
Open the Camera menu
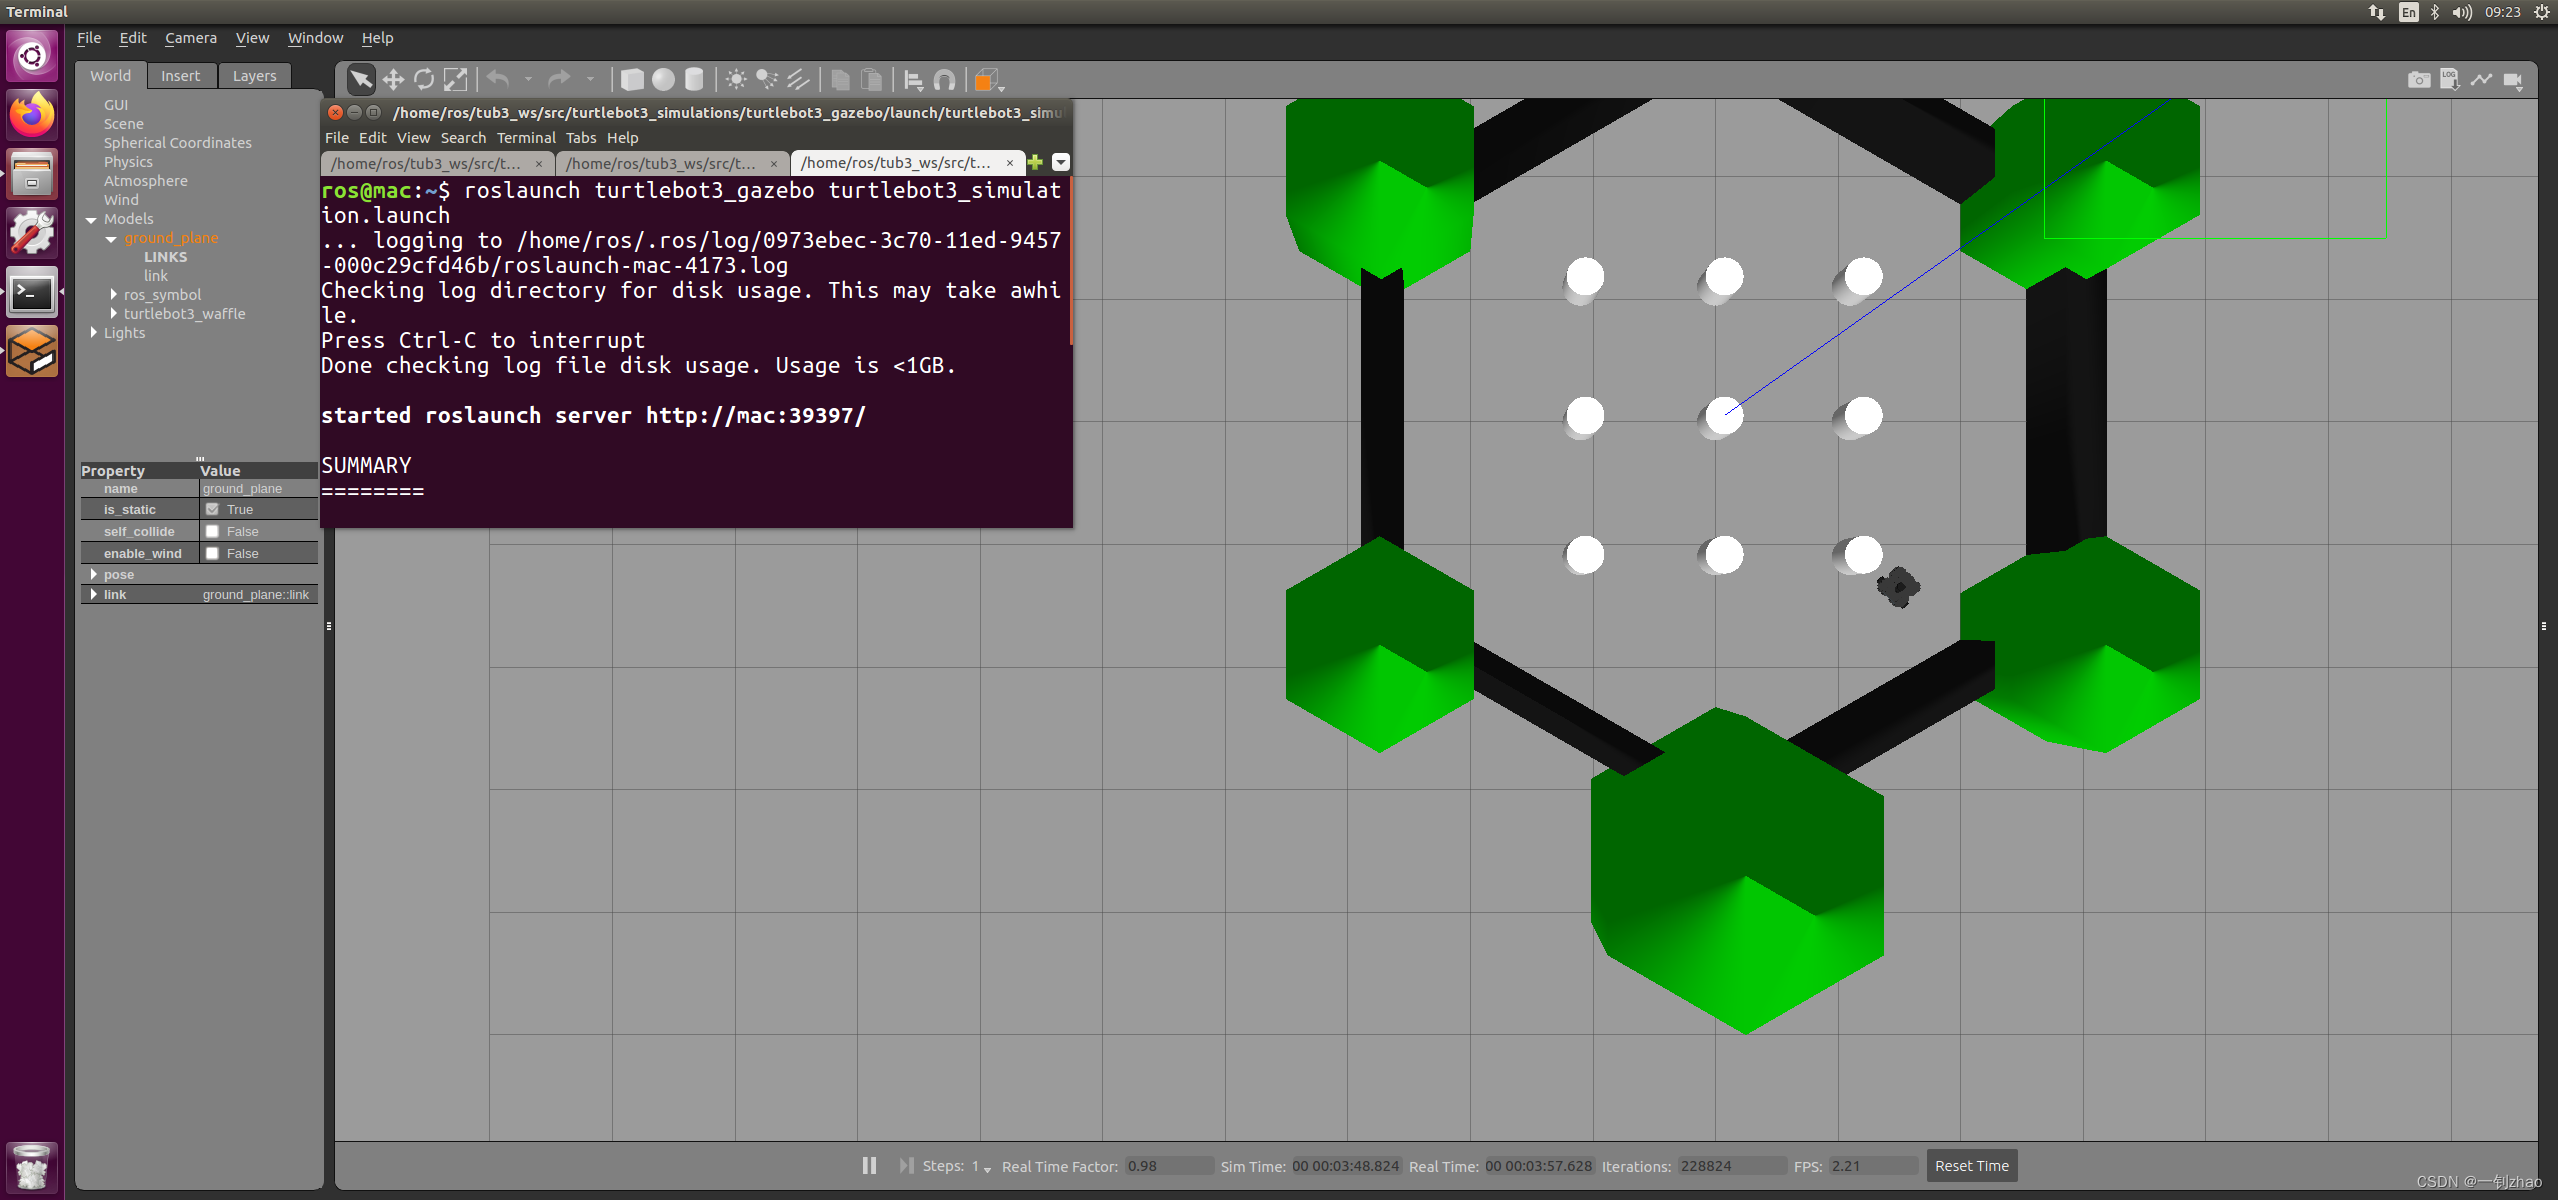pyautogui.click(x=190, y=38)
